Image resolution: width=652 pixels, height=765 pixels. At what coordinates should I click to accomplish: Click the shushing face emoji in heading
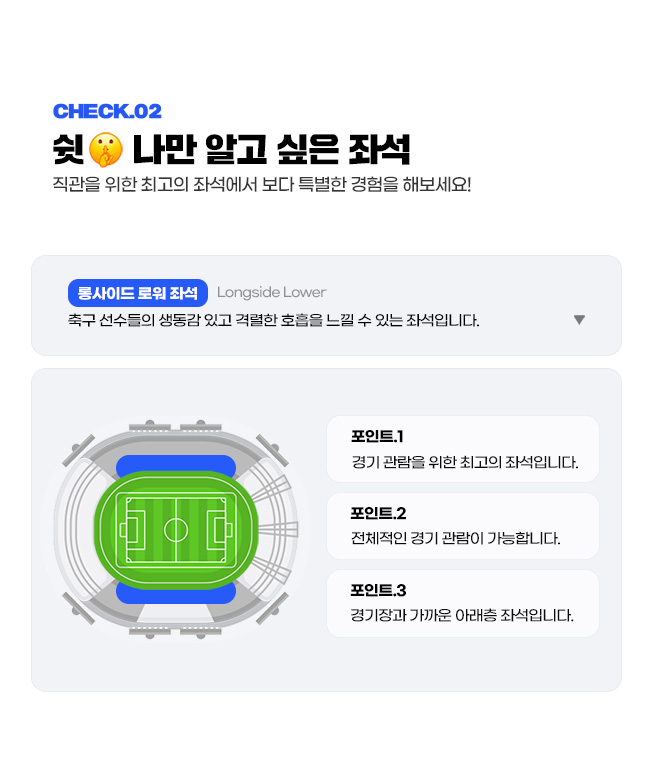pos(106,149)
